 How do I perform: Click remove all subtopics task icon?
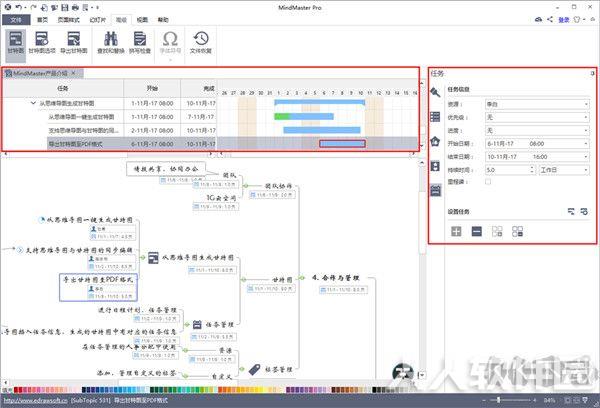(517, 231)
